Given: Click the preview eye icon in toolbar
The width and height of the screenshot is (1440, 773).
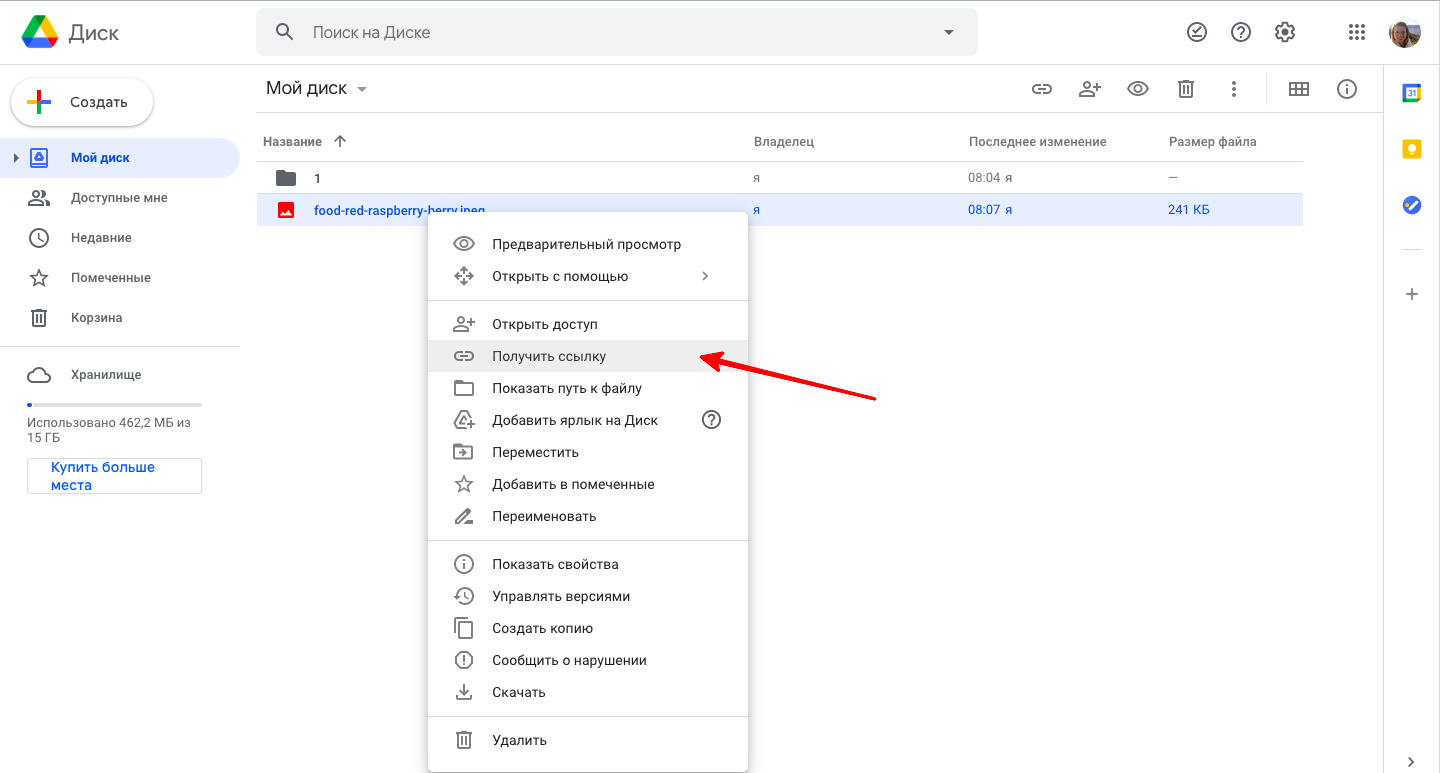Looking at the screenshot, I should tap(1138, 89).
